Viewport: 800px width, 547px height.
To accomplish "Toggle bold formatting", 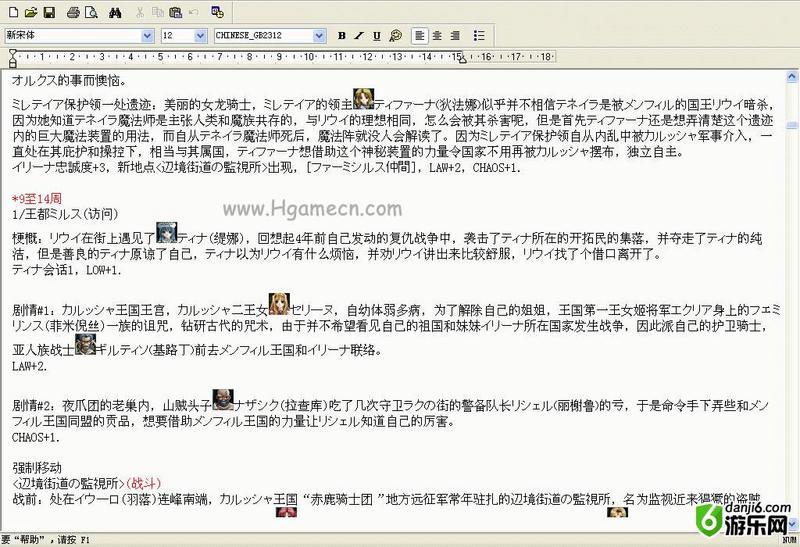I will coord(342,35).
